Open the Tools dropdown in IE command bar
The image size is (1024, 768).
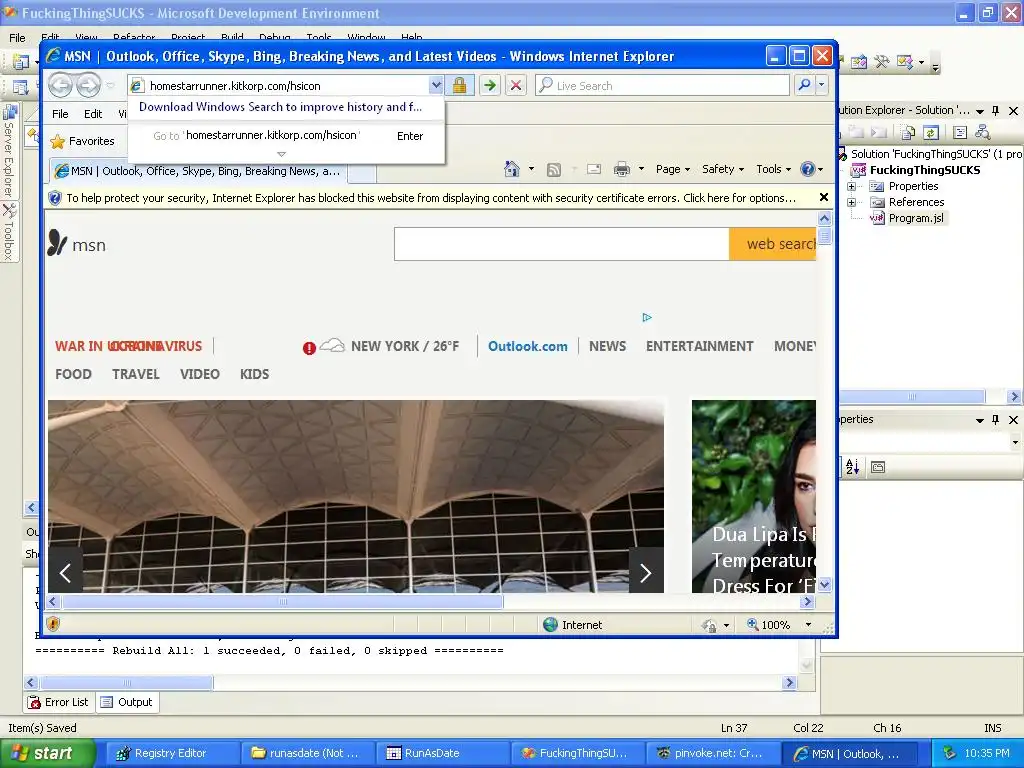pos(773,169)
